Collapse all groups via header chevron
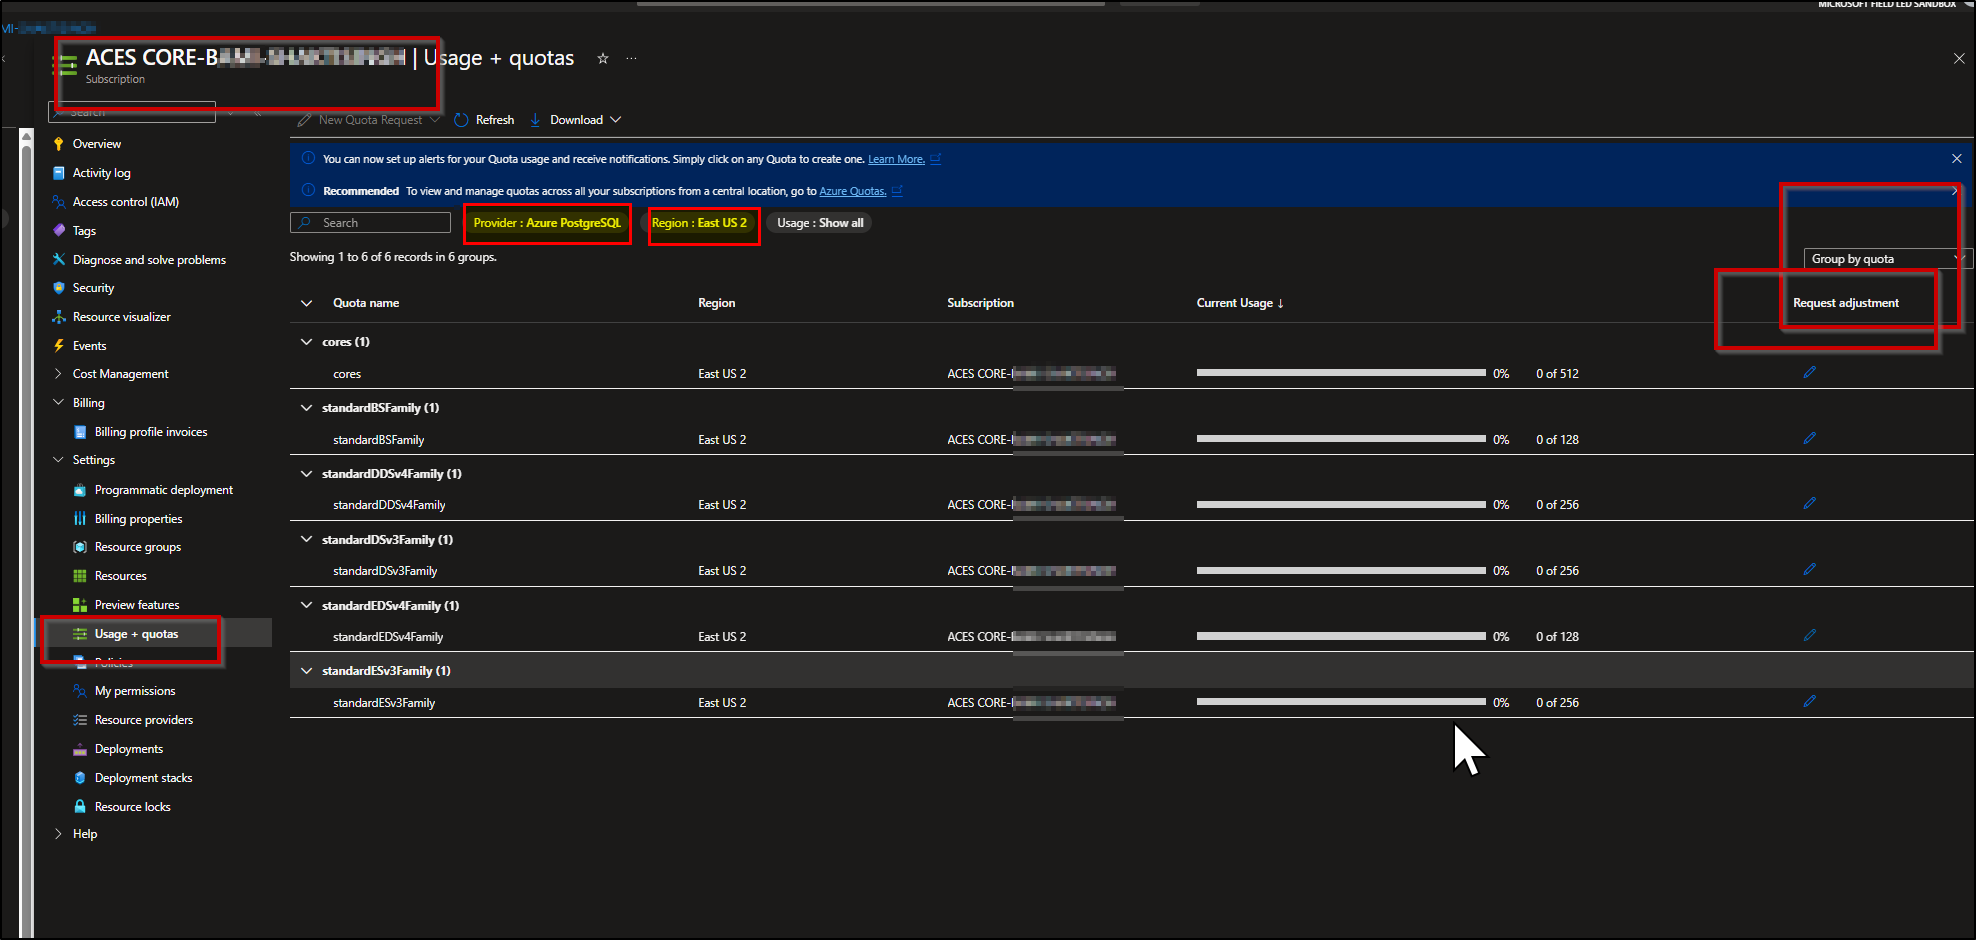 tap(307, 303)
